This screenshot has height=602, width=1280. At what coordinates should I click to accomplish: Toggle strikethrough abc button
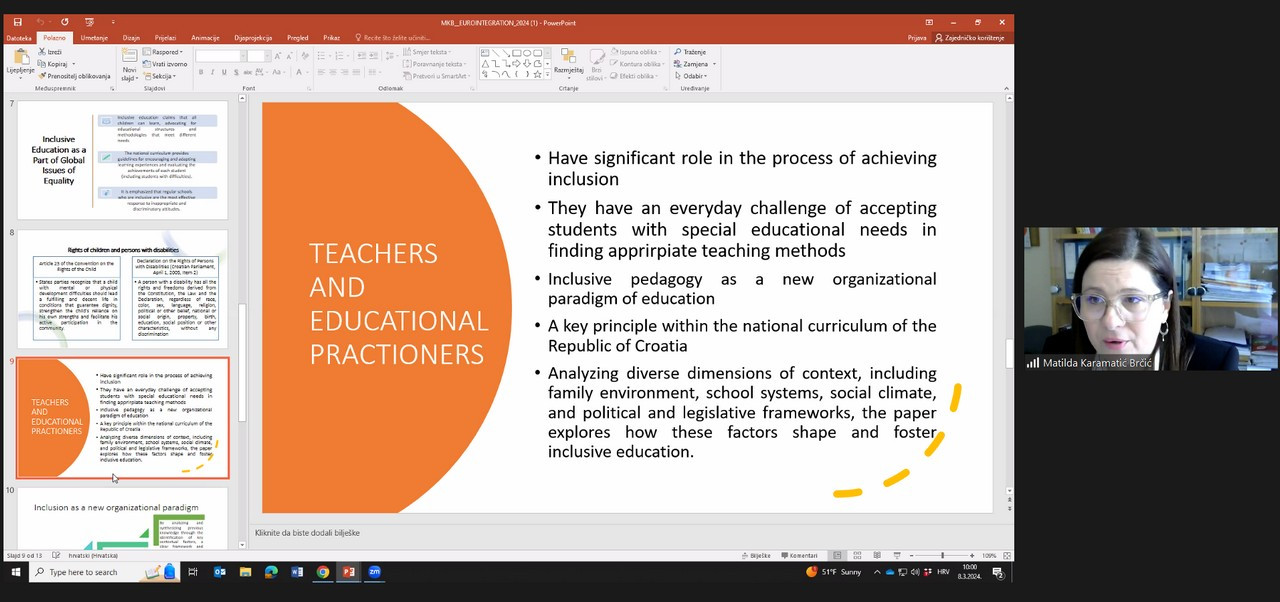(248, 72)
